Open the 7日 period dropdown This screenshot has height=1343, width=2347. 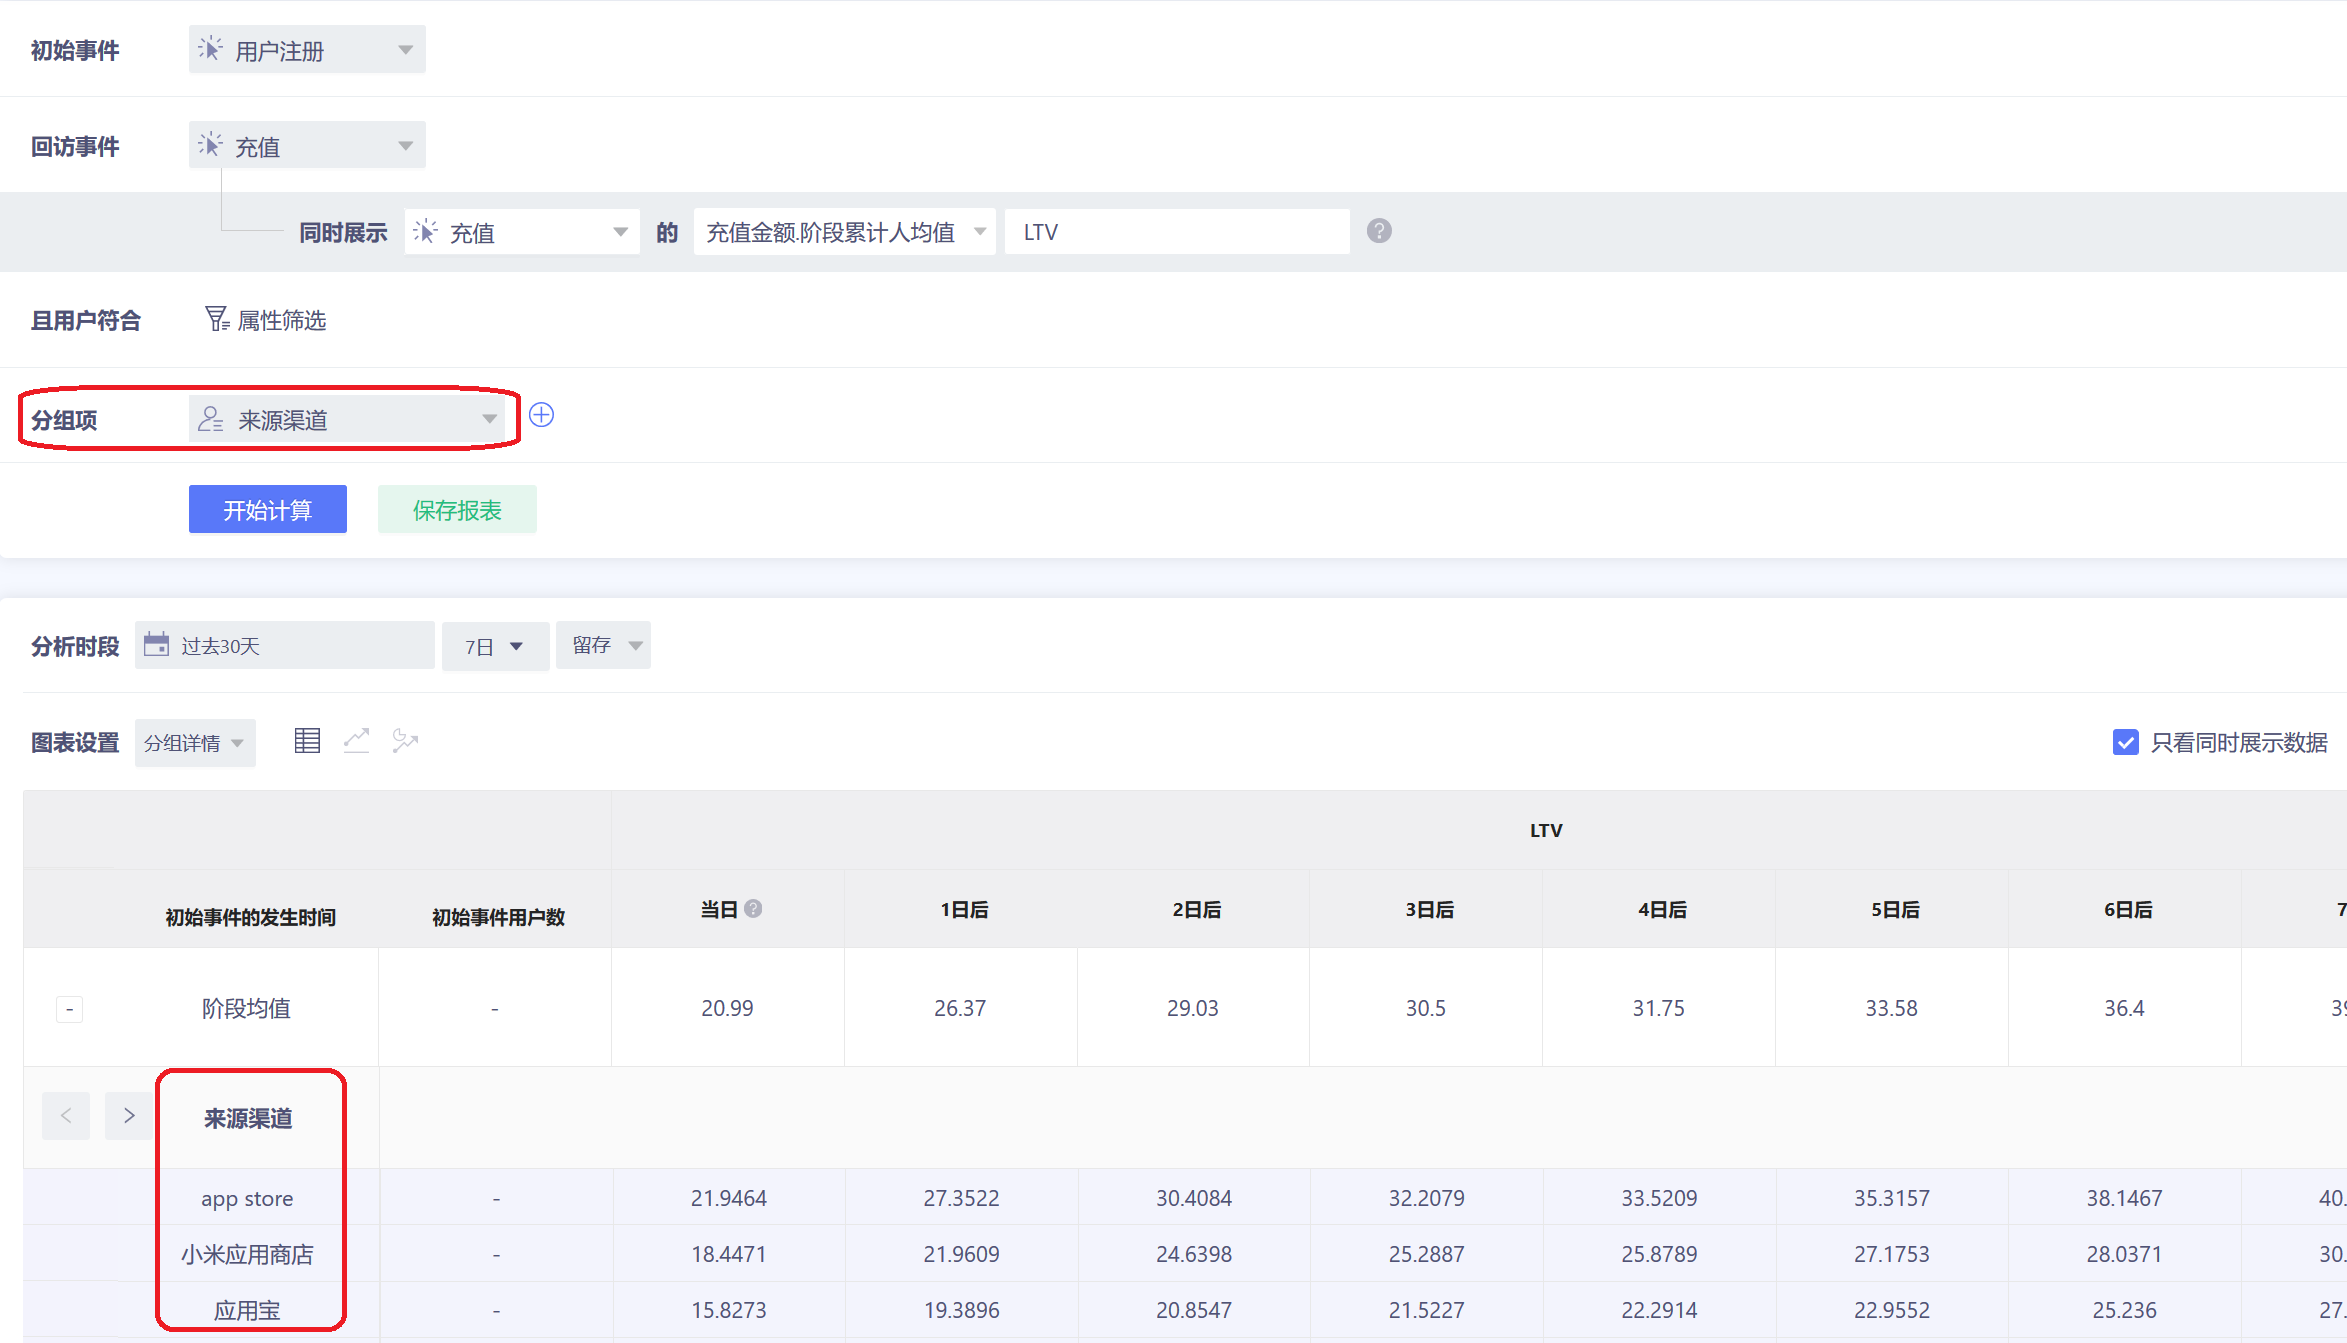(495, 646)
